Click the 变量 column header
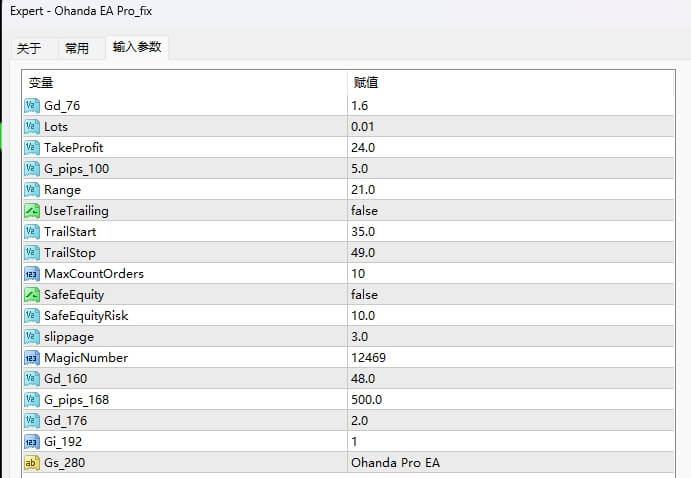 [41, 82]
